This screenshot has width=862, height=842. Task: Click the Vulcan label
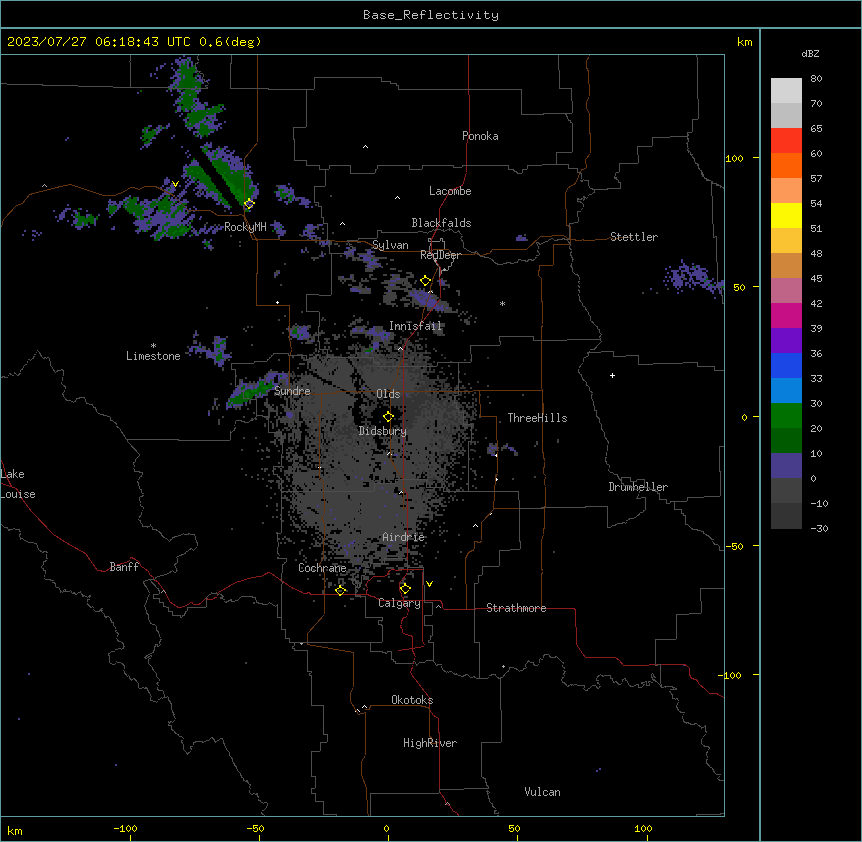tap(543, 792)
